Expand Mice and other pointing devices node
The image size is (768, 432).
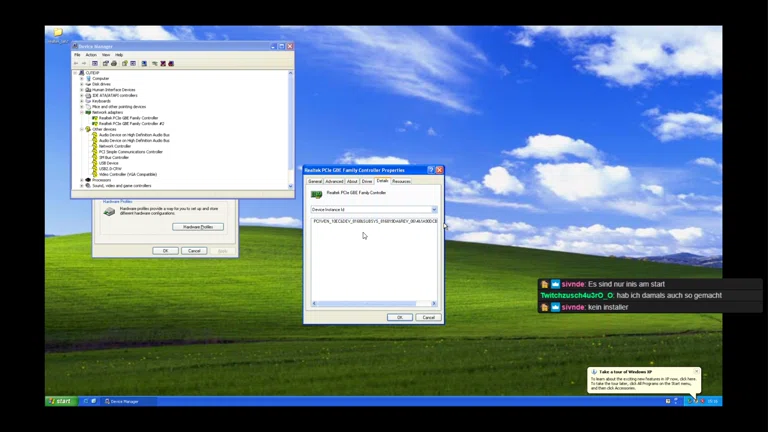pos(82,107)
